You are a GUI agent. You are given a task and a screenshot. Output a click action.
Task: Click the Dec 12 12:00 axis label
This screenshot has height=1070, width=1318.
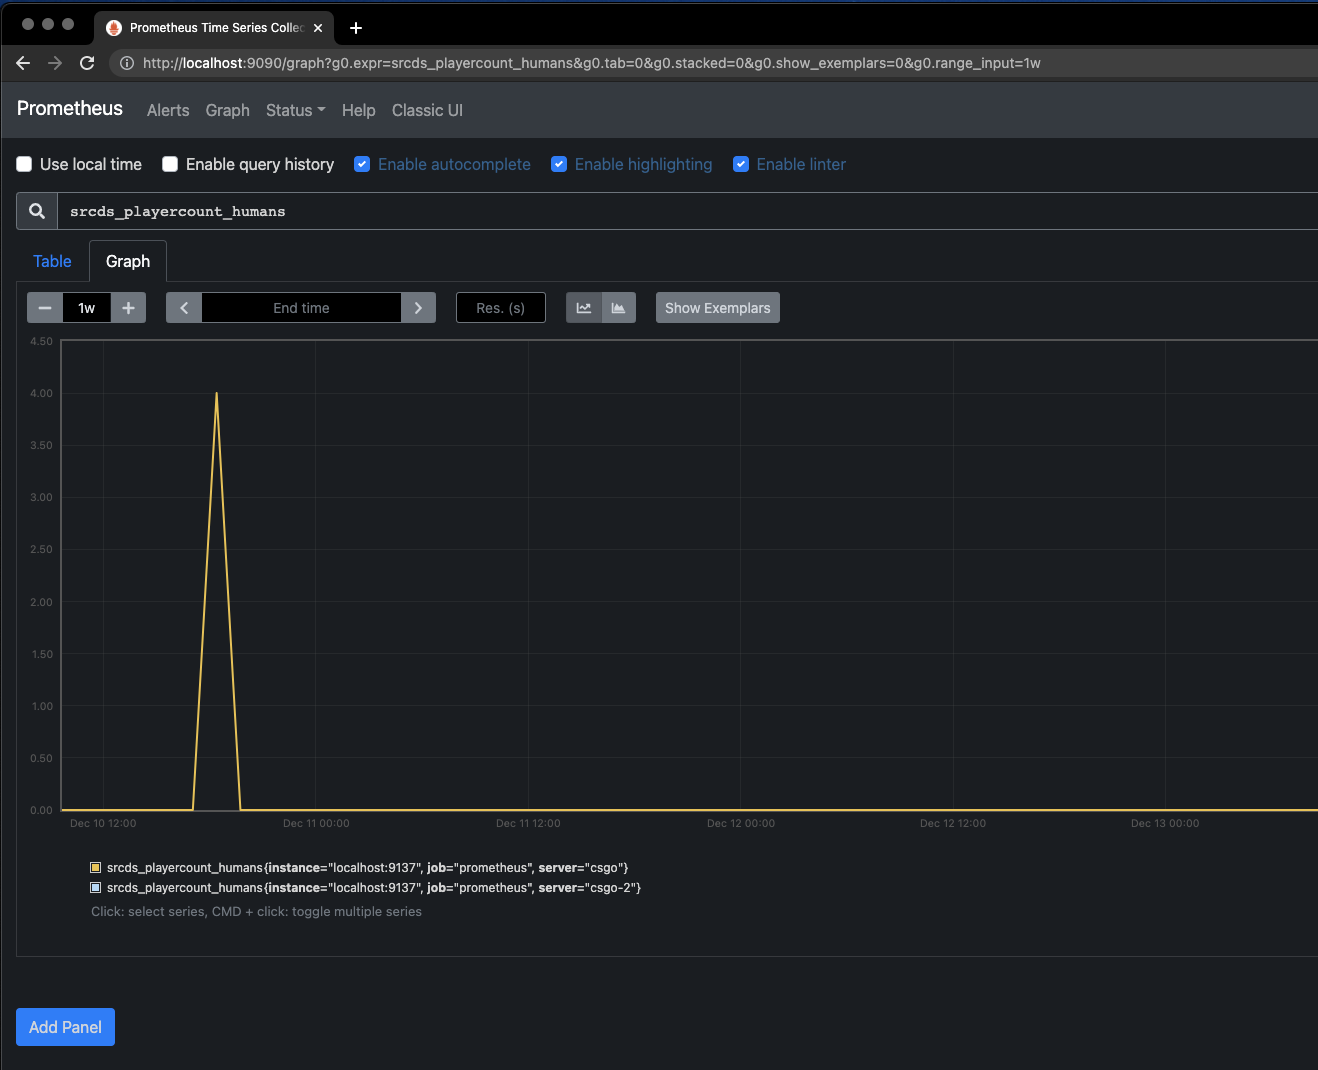953,823
